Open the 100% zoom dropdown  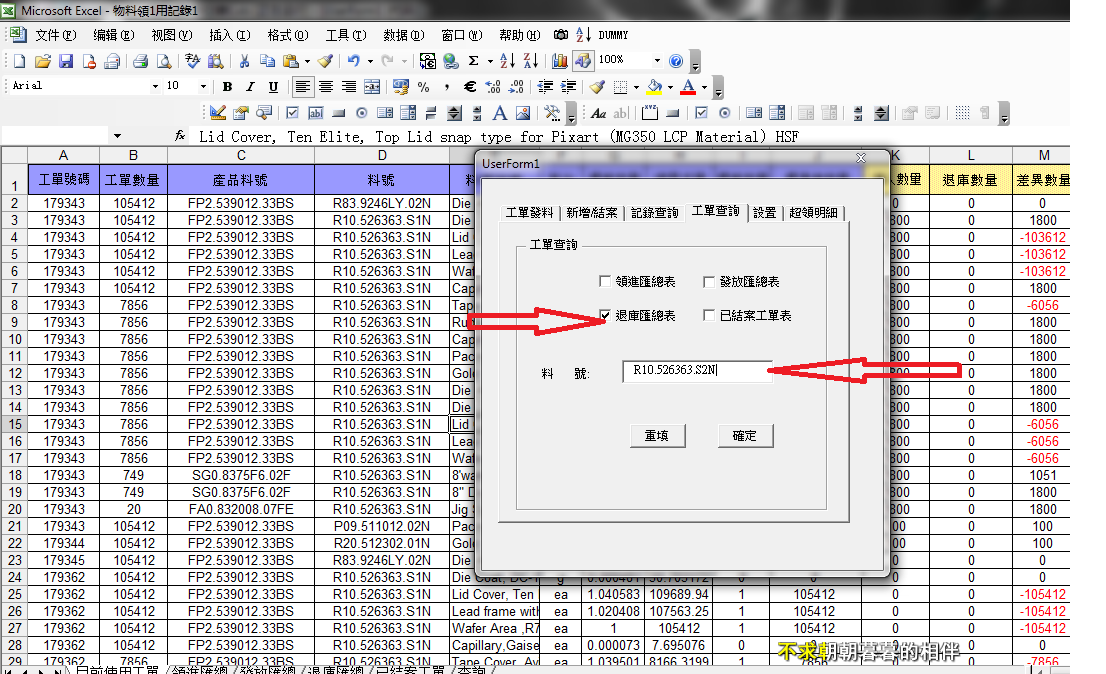(x=657, y=61)
